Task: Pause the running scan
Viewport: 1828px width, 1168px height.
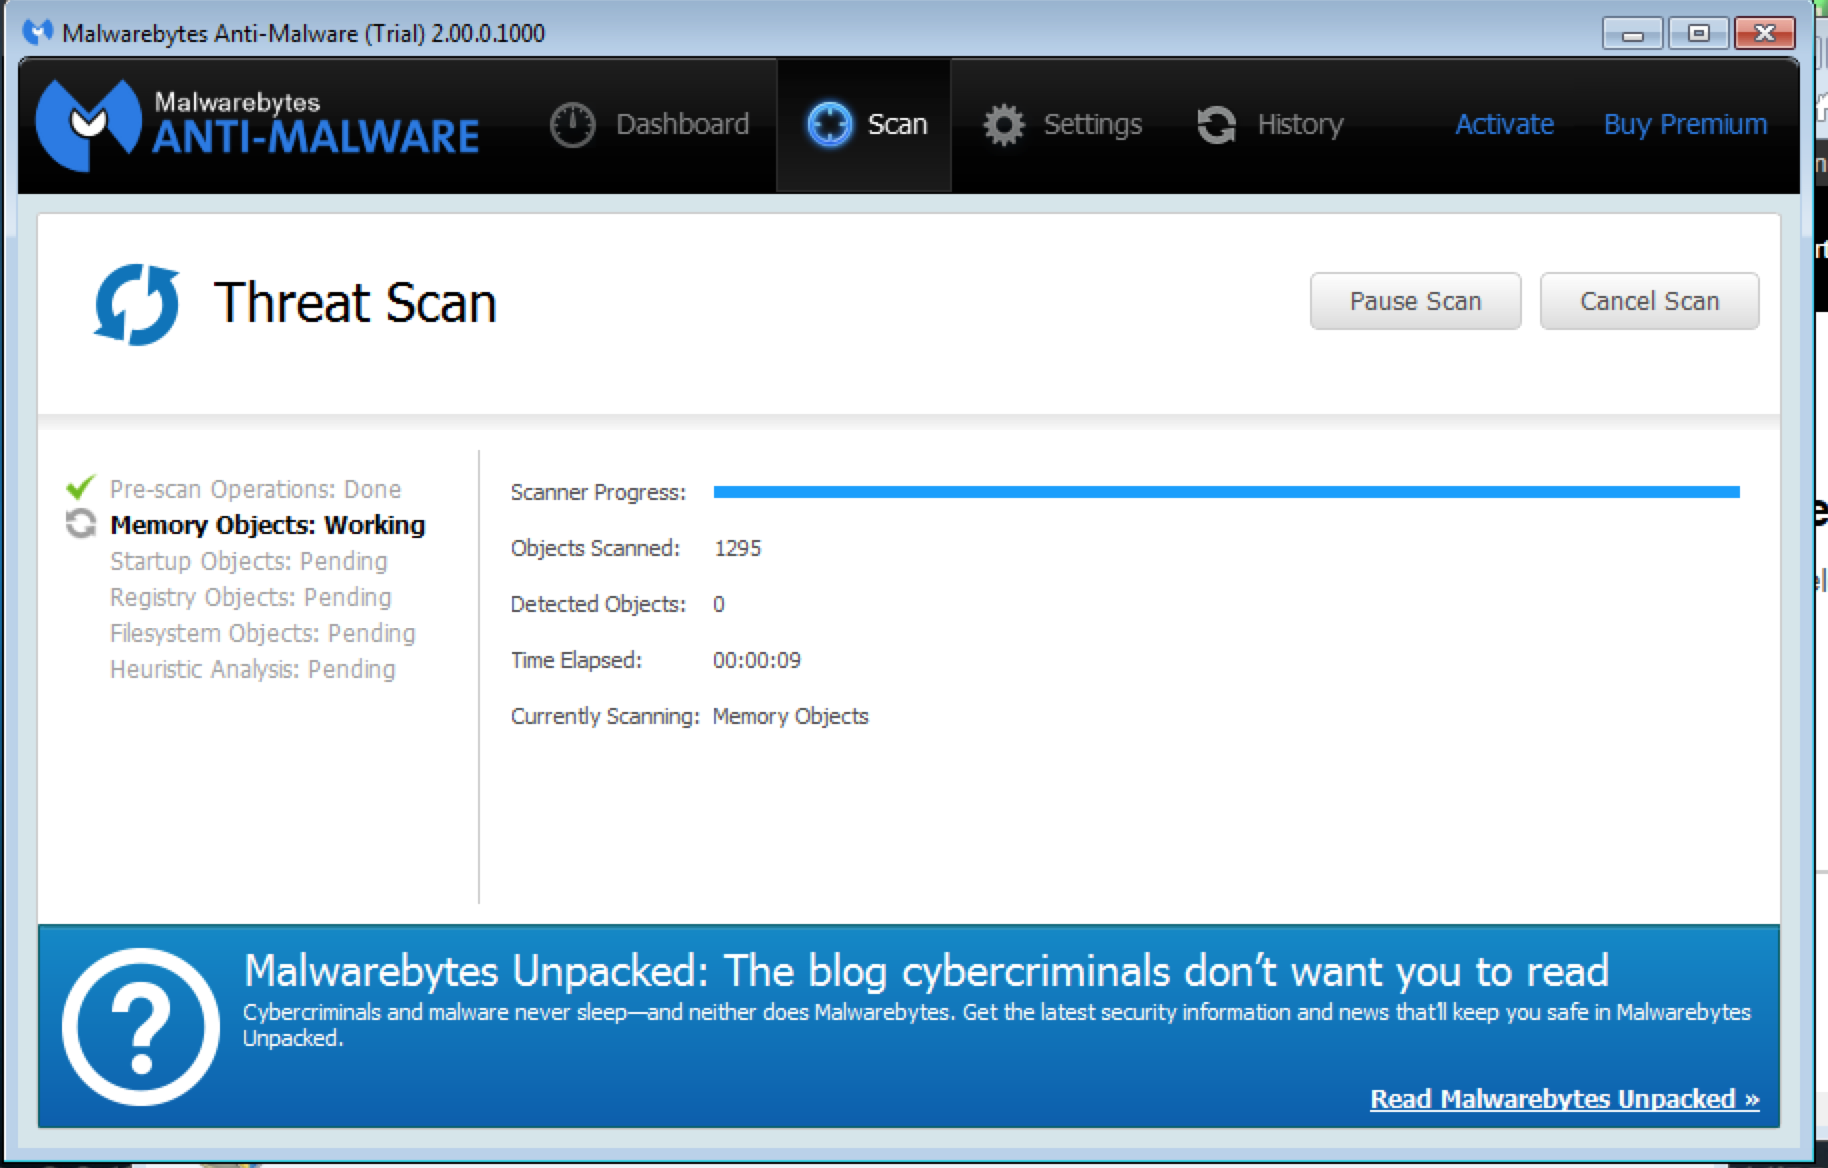Action: coord(1415,301)
